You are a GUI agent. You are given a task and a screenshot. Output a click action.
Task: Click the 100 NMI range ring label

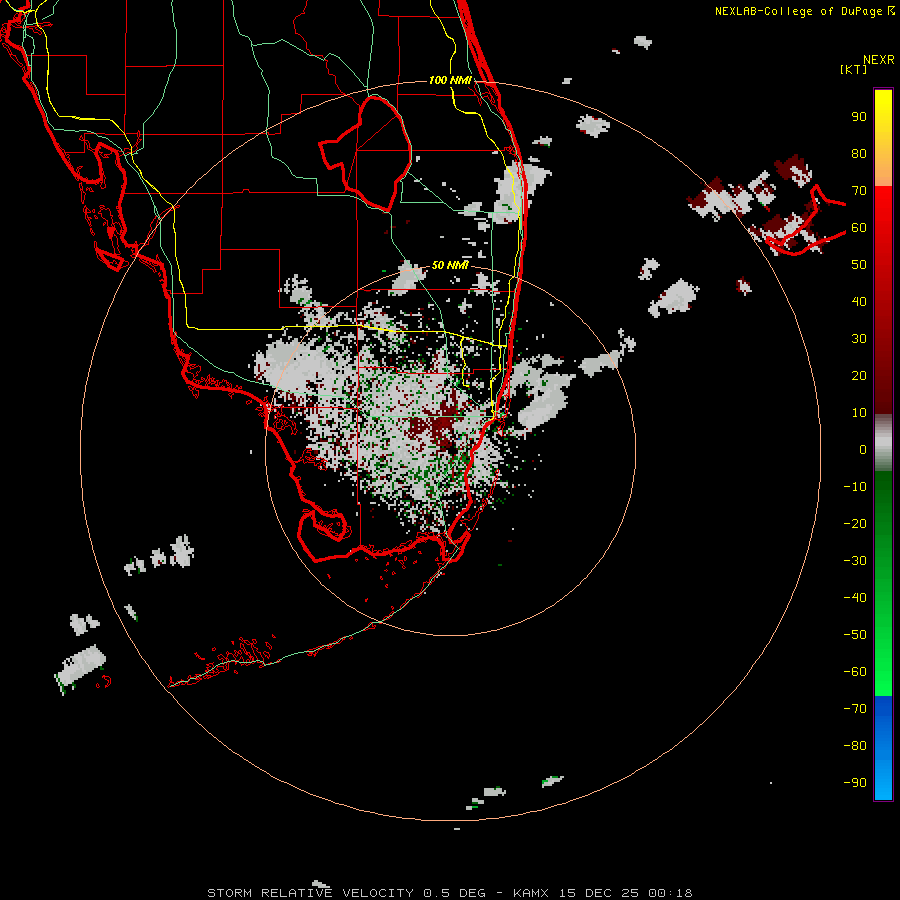point(450,80)
